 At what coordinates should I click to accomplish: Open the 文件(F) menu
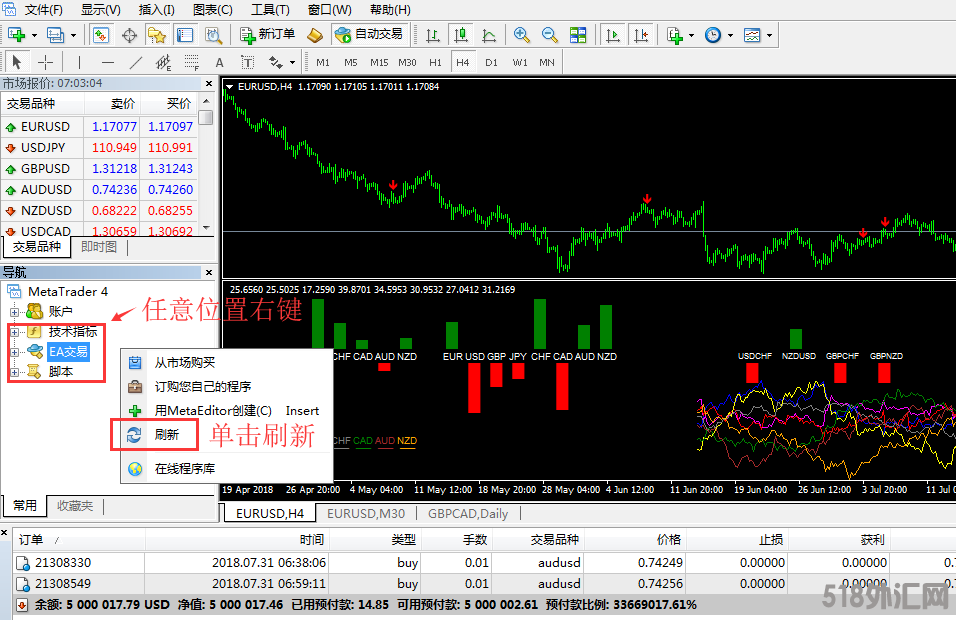pos(43,10)
